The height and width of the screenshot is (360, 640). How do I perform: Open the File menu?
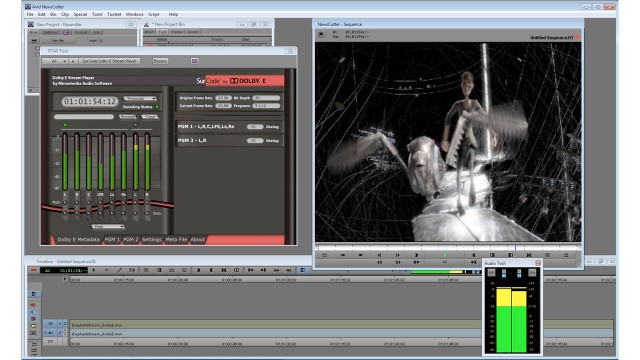30,14
